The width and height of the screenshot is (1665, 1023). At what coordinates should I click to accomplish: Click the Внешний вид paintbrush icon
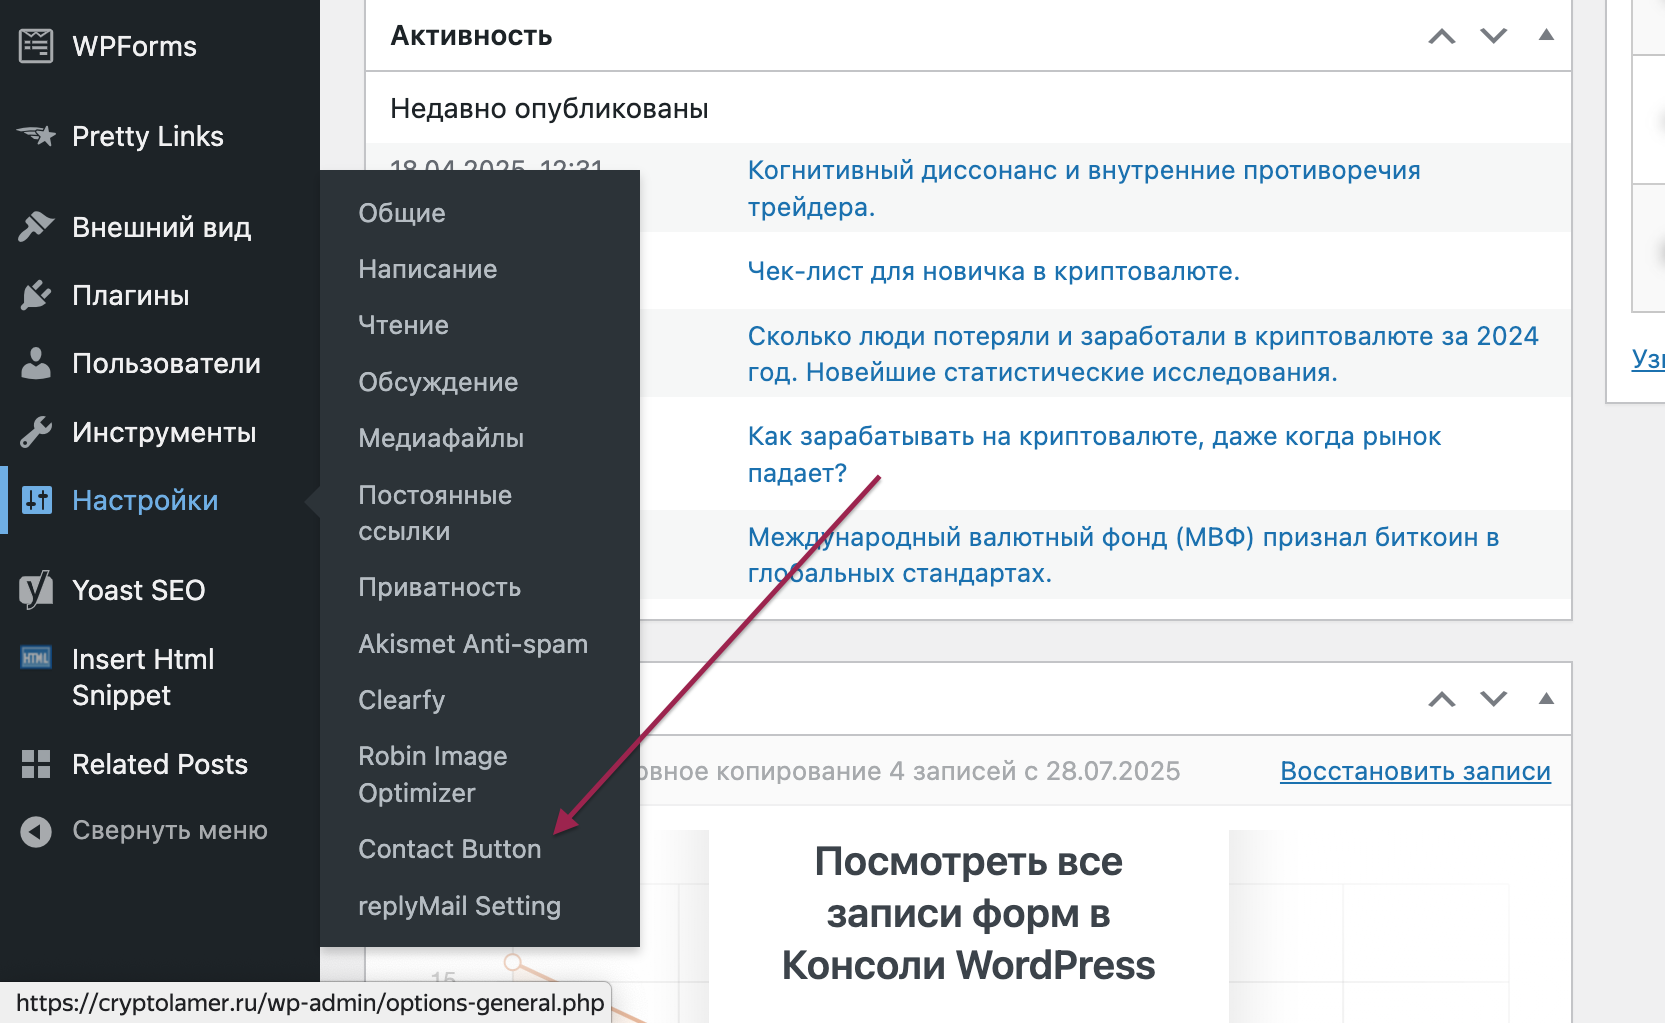36,227
